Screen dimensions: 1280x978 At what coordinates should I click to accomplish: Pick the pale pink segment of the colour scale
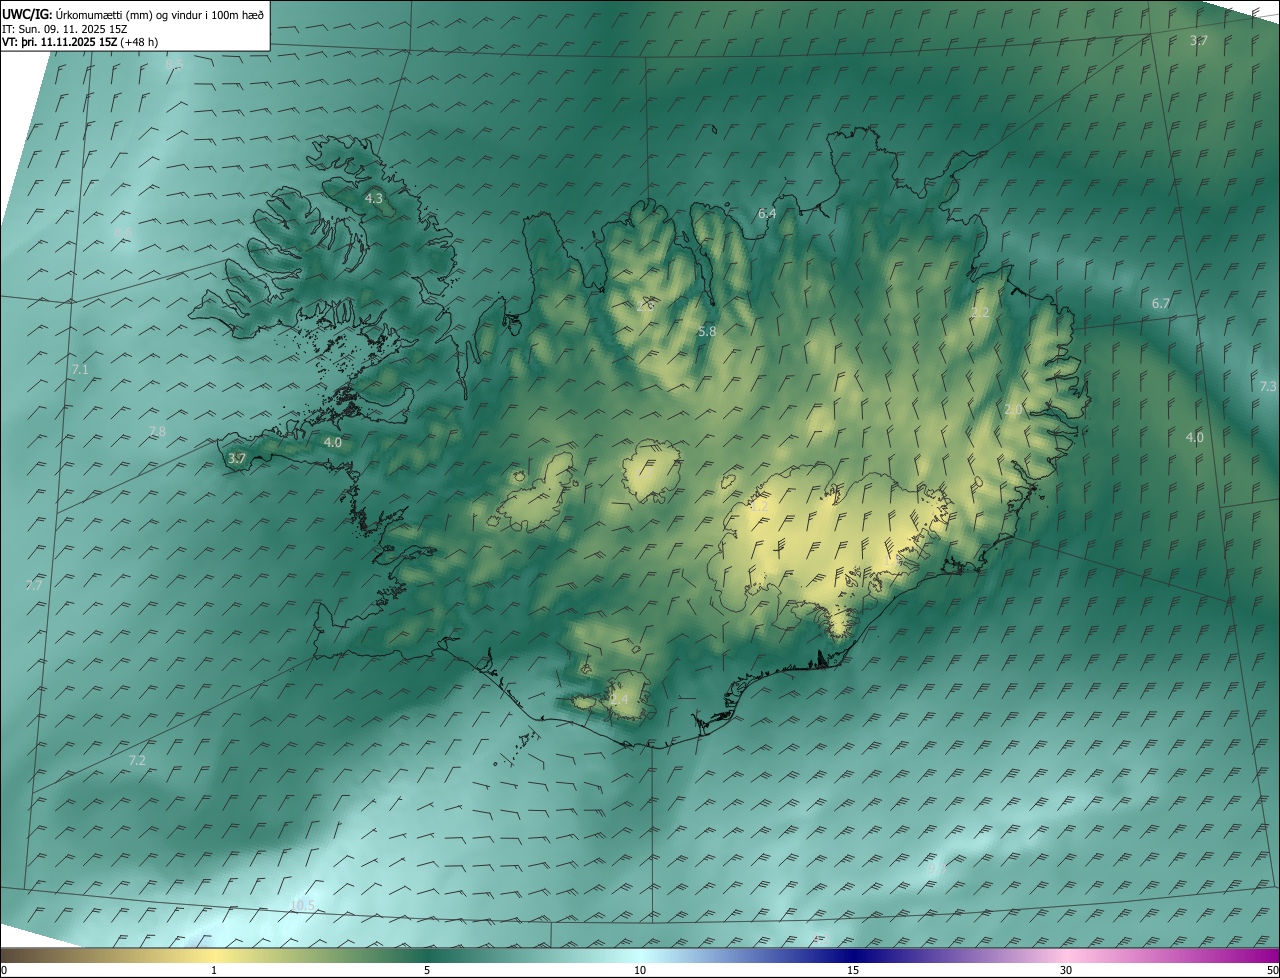(1066, 956)
